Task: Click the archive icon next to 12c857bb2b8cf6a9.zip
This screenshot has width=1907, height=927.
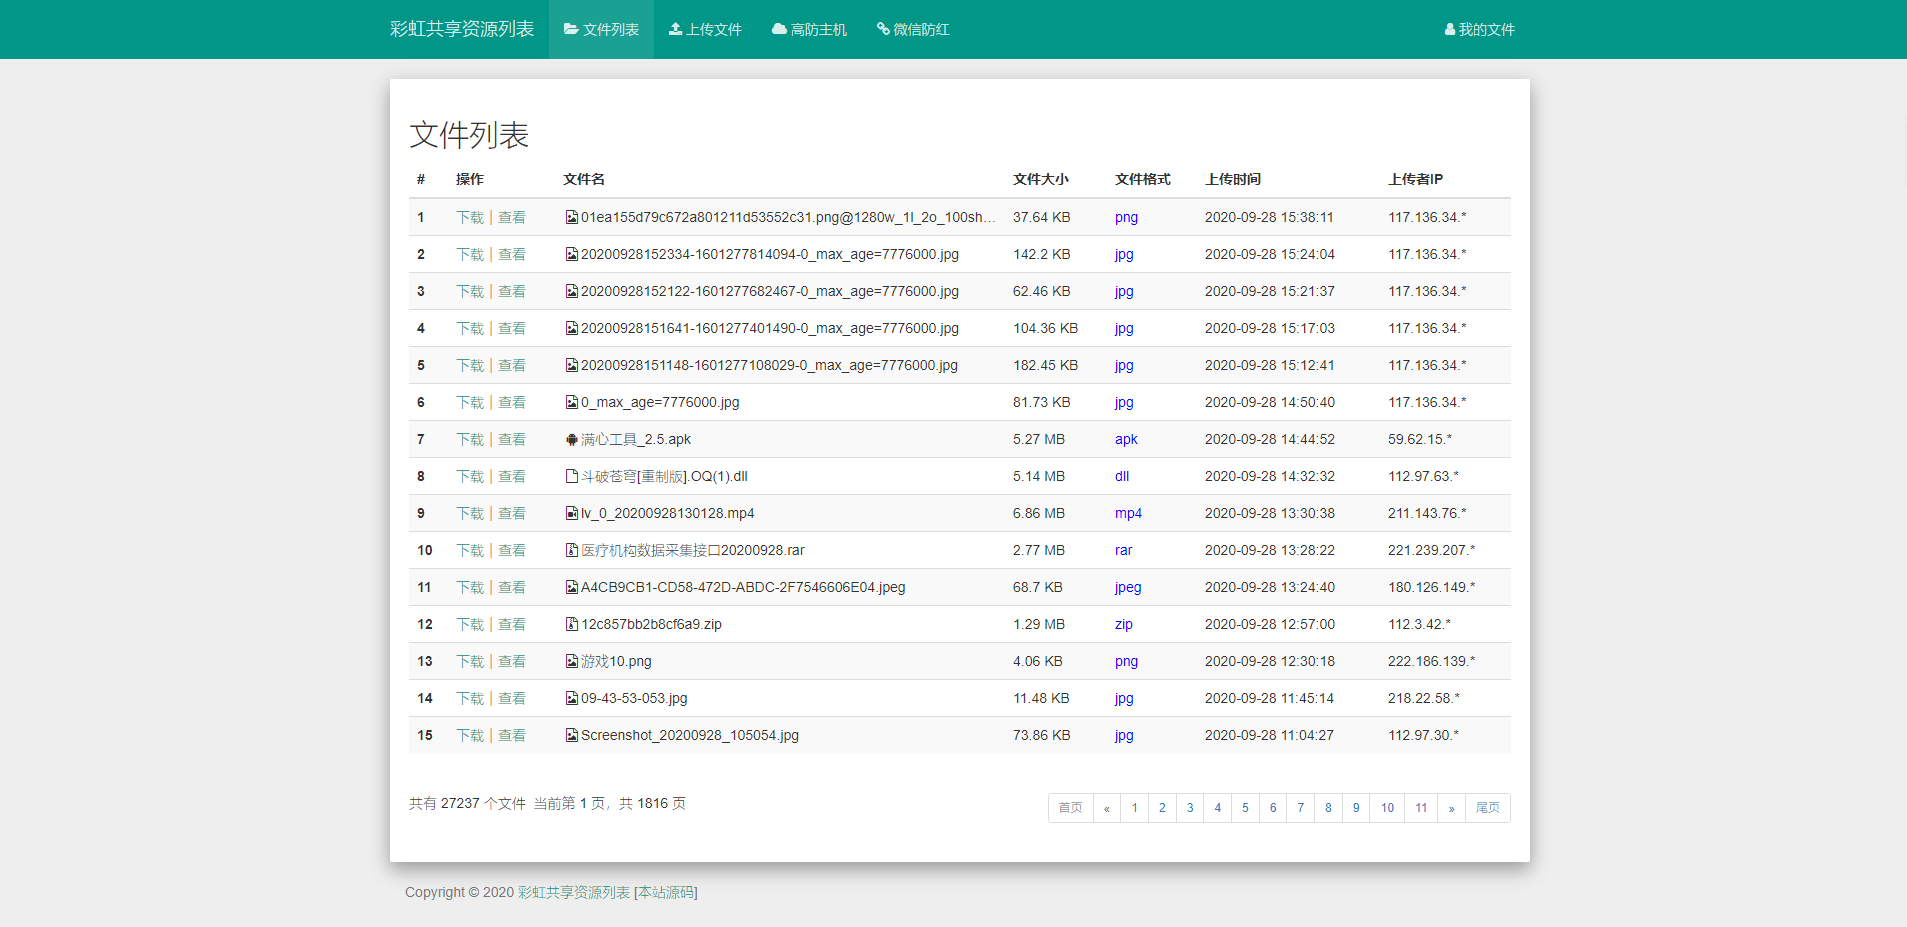Action: [x=571, y=624]
